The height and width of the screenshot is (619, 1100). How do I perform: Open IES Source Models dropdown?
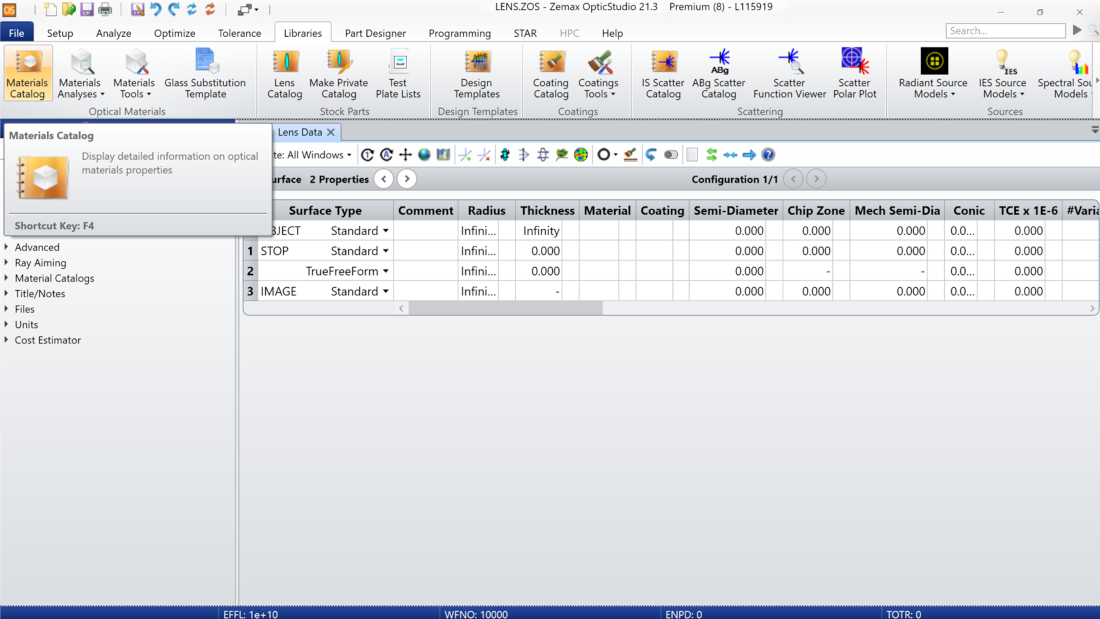(x=1002, y=74)
